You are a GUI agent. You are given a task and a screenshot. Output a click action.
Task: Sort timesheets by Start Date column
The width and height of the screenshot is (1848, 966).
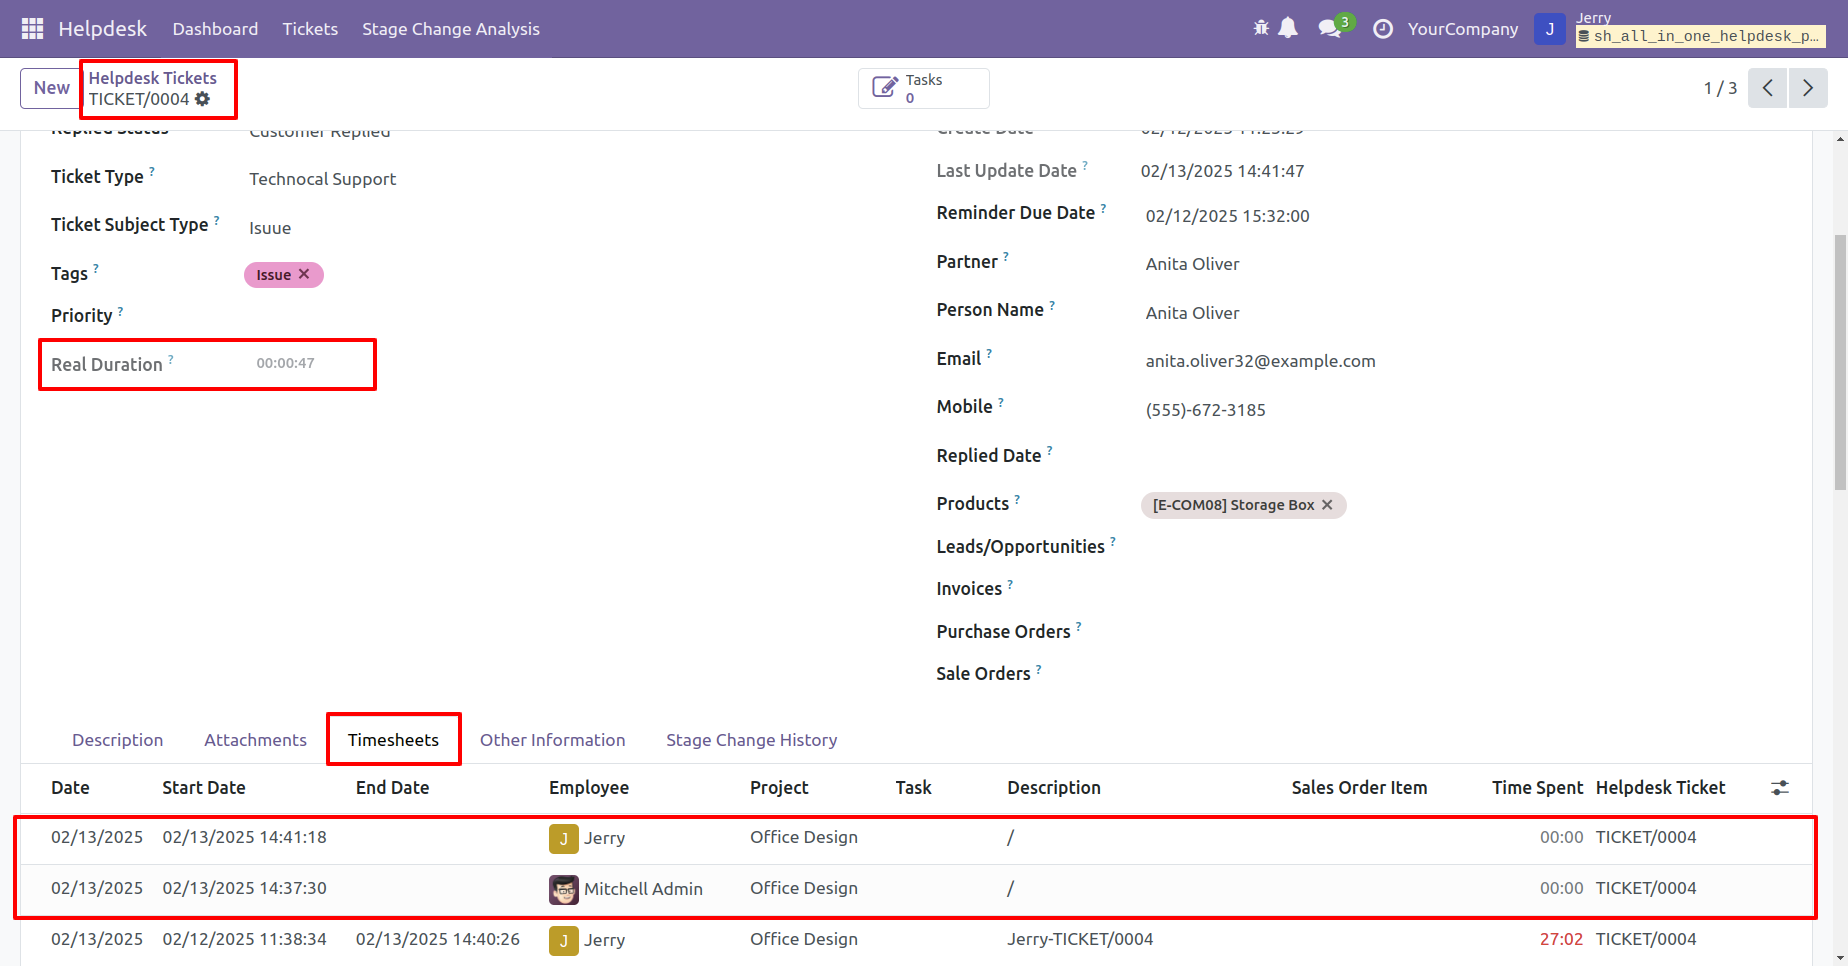coord(204,788)
